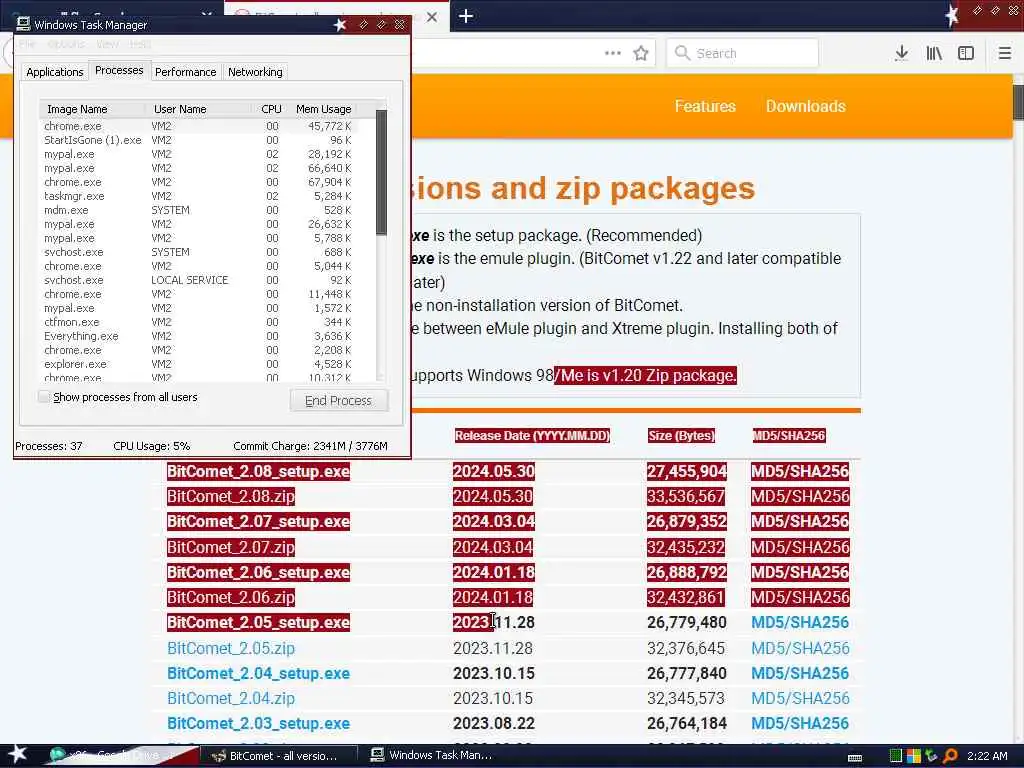Click the orange magnifier tray icon
This screenshot has height=768, width=1024.
tap(950, 756)
